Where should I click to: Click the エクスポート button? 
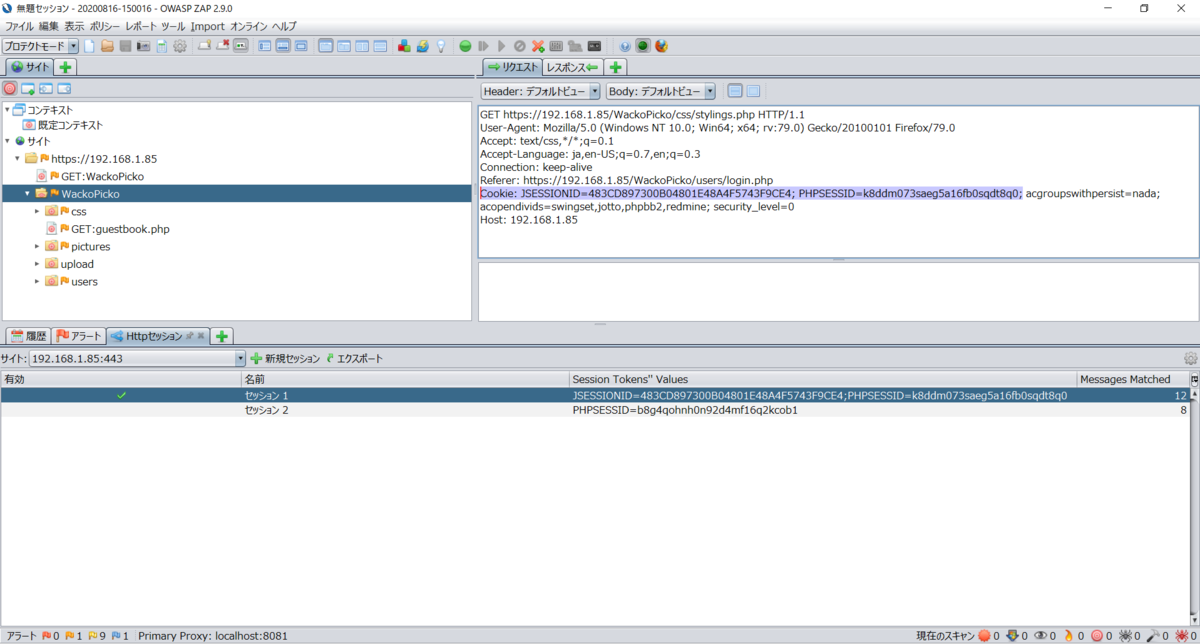[353, 358]
